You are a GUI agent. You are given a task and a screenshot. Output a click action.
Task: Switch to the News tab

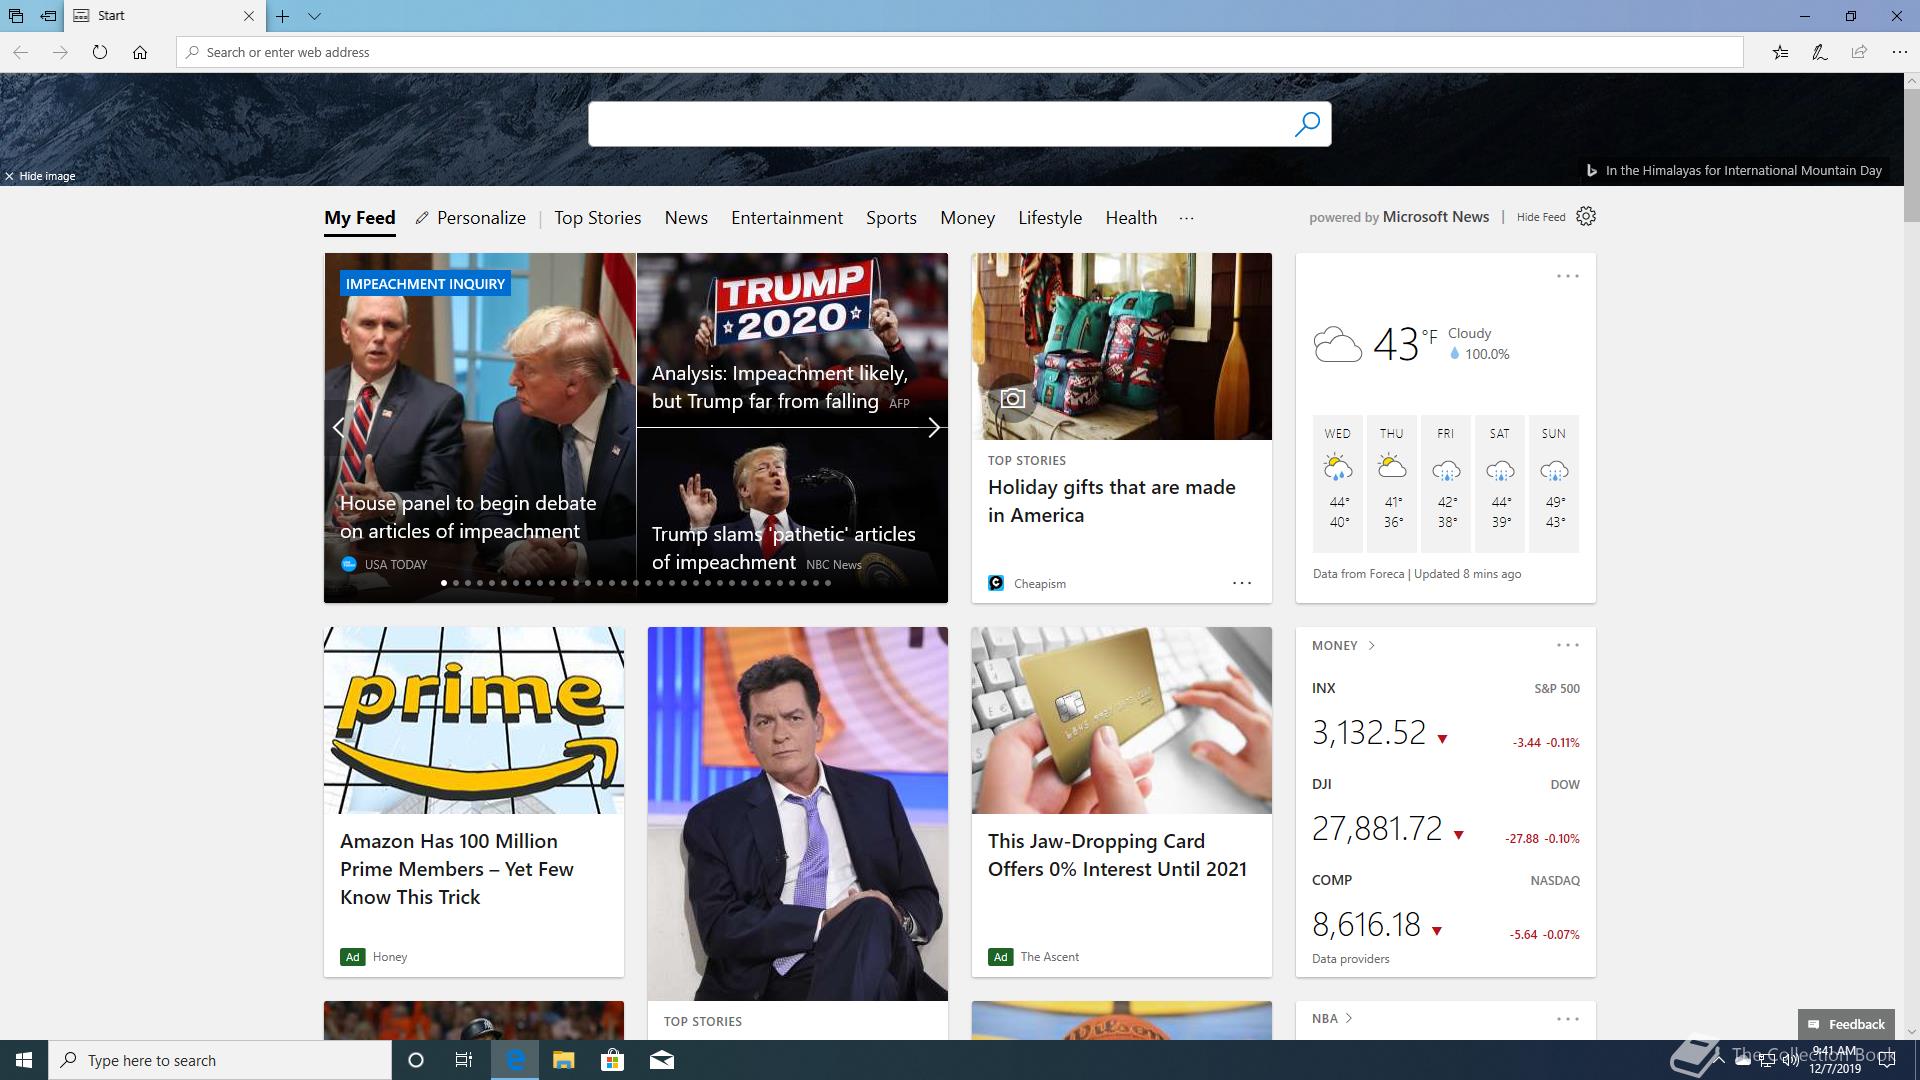(x=686, y=218)
